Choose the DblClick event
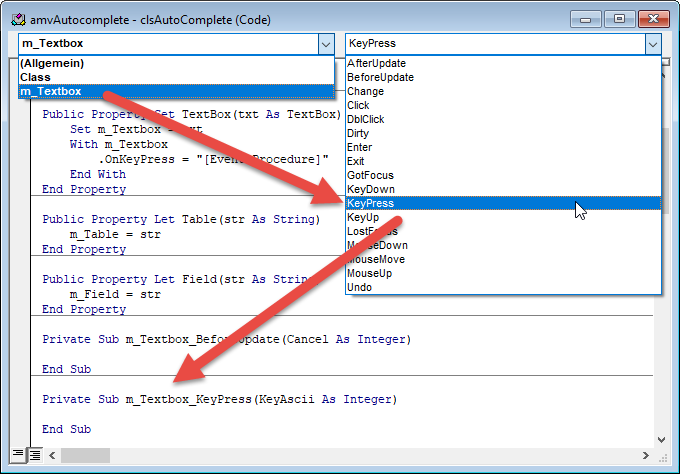Screen dimensions: 680x474 pos(371,119)
